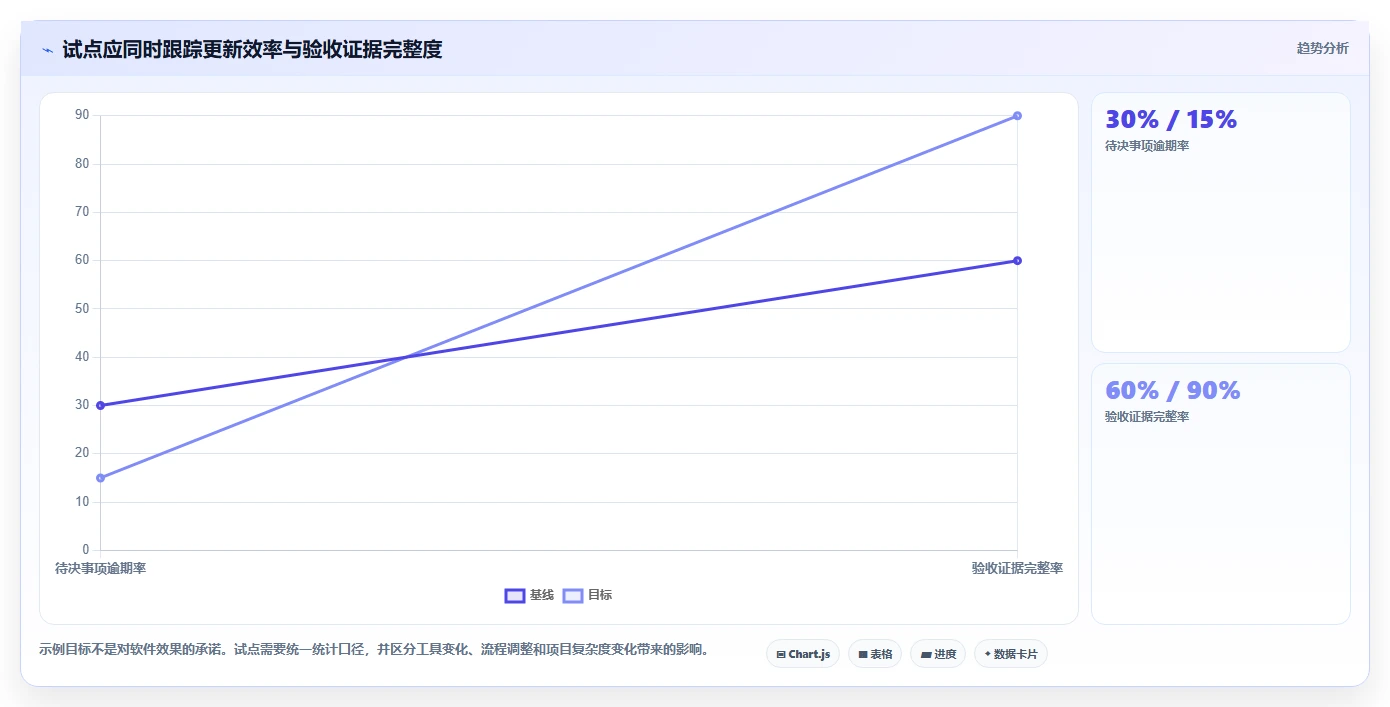1390x707 pixels.
Task: Click the 目标 legend color box
Action: 573,595
